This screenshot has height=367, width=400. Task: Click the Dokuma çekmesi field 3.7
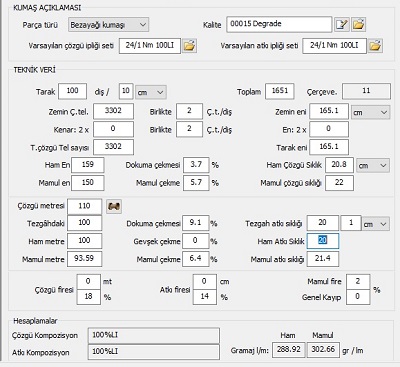pyautogui.click(x=196, y=165)
